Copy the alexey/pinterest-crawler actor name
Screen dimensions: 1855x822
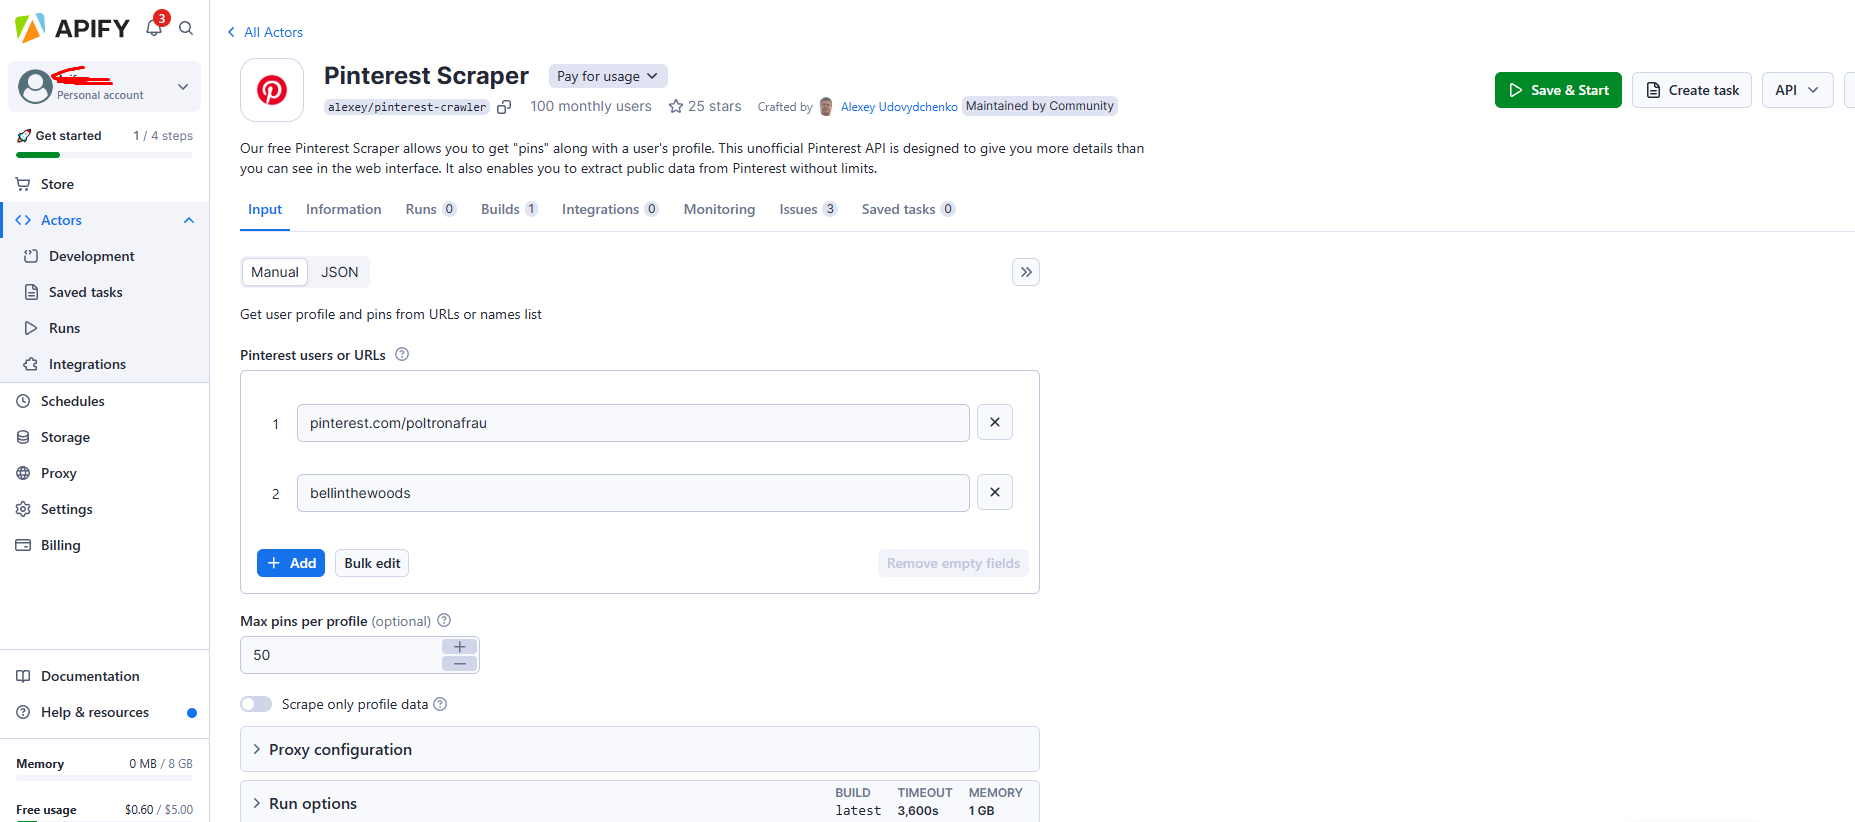[x=504, y=107]
